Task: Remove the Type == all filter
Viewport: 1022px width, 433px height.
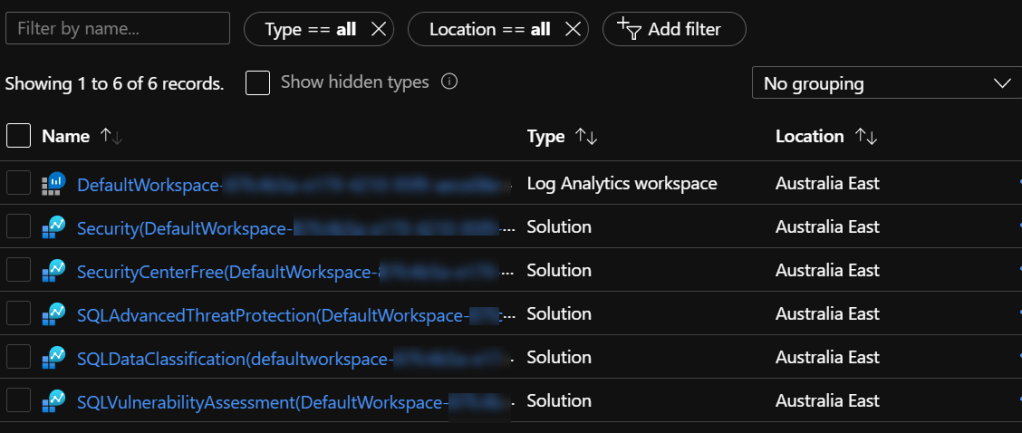Action: pos(378,30)
